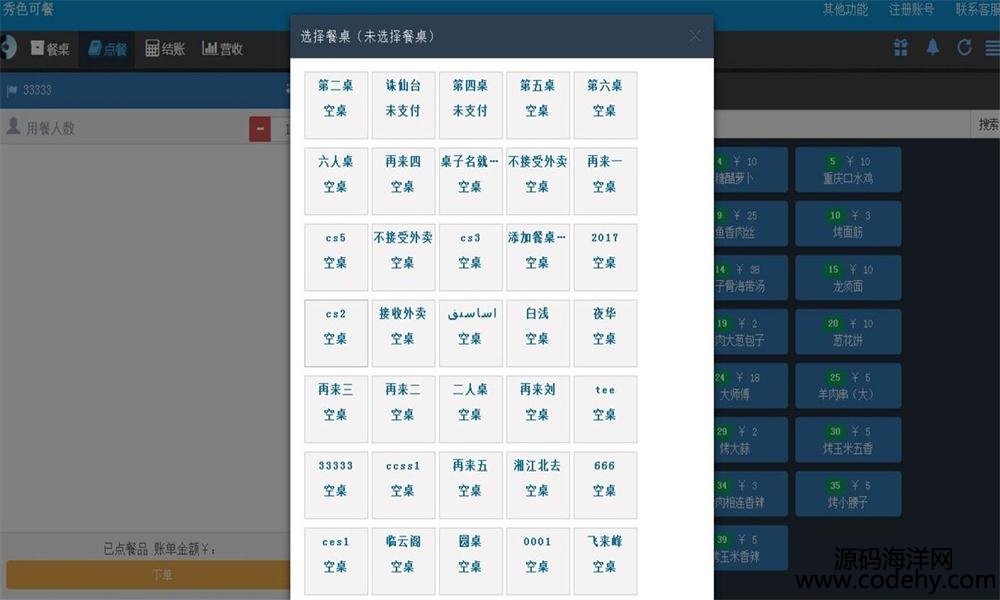This screenshot has width=1000, height=600.
Task: Click the 注册账号 link
Action: [911, 9]
